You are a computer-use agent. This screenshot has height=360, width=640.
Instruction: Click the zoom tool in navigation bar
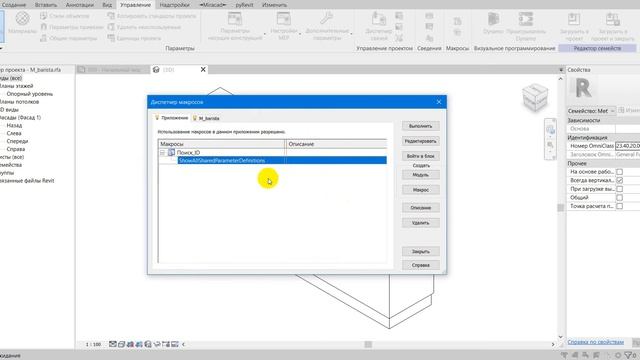pyautogui.click(x=550, y=145)
